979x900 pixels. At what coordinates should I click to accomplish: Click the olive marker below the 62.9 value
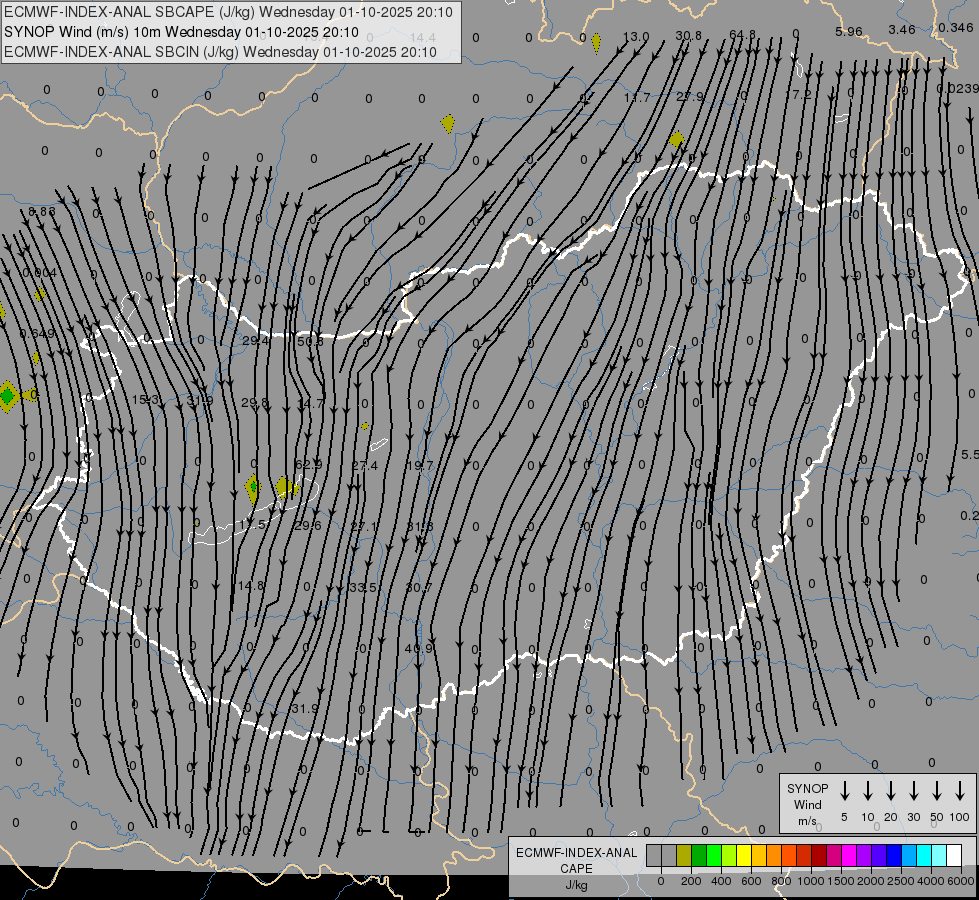(285, 487)
